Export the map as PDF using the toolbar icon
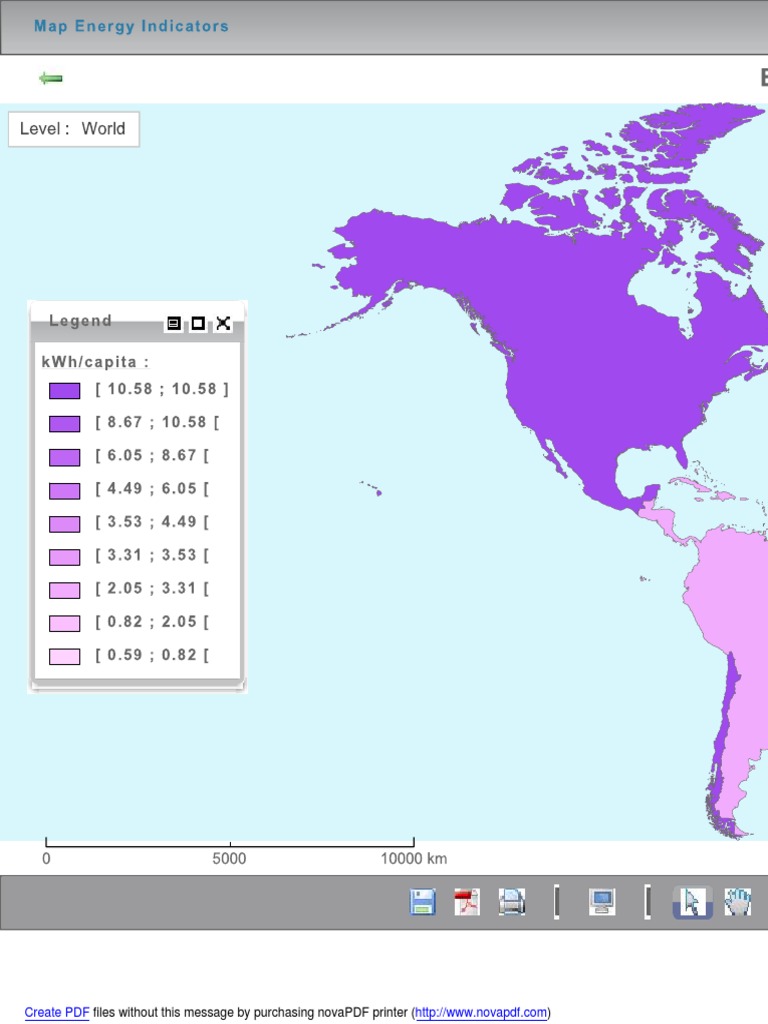768x1024 pixels. (x=467, y=902)
